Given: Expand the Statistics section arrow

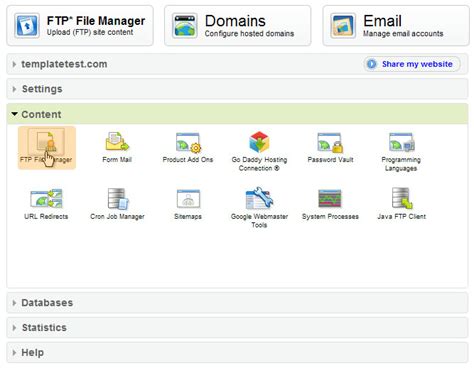Looking at the screenshot, I should pyautogui.click(x=14, y=328).
